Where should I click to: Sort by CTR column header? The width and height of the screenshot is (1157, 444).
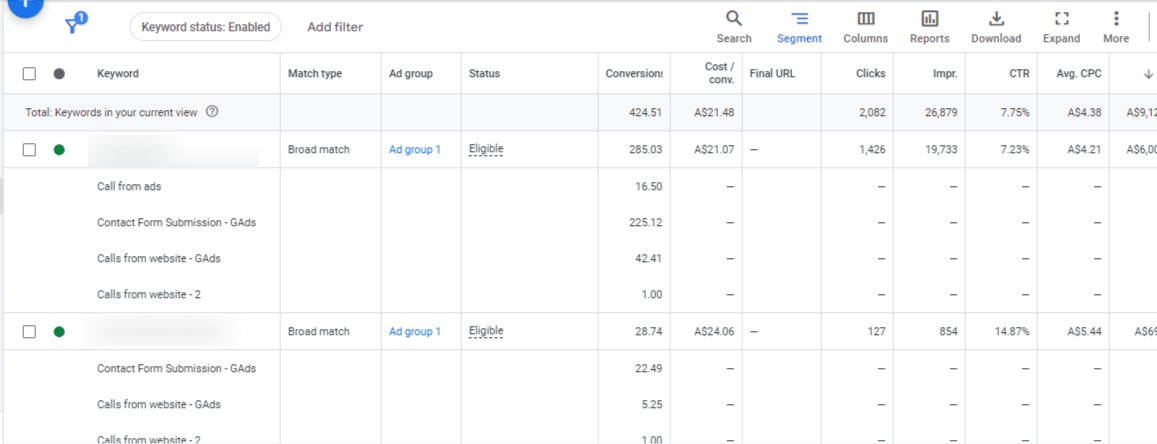pyautogui.click(x=1019, y=74)
